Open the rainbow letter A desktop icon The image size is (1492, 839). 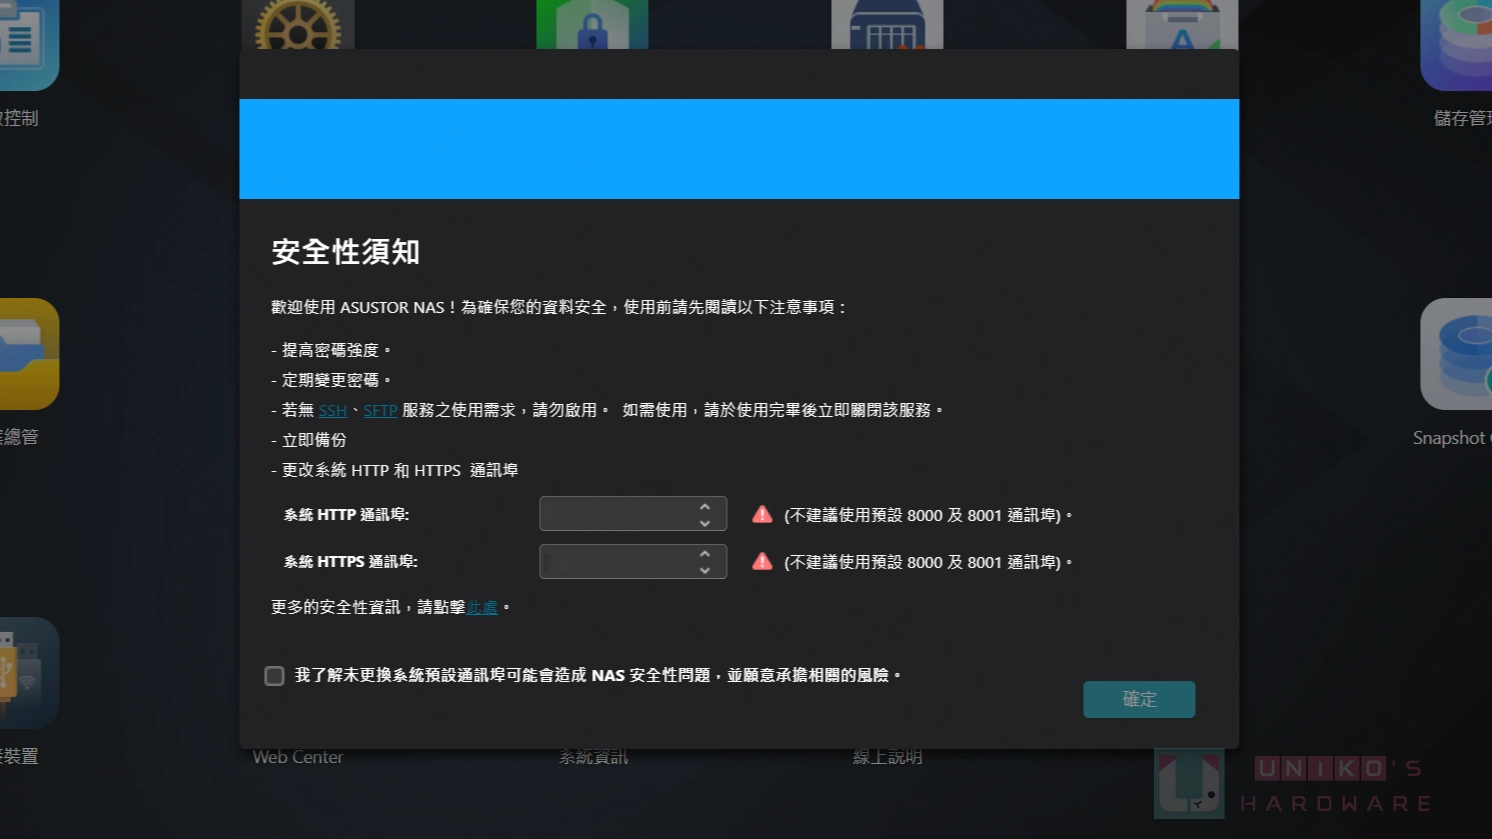[1182, 25]
